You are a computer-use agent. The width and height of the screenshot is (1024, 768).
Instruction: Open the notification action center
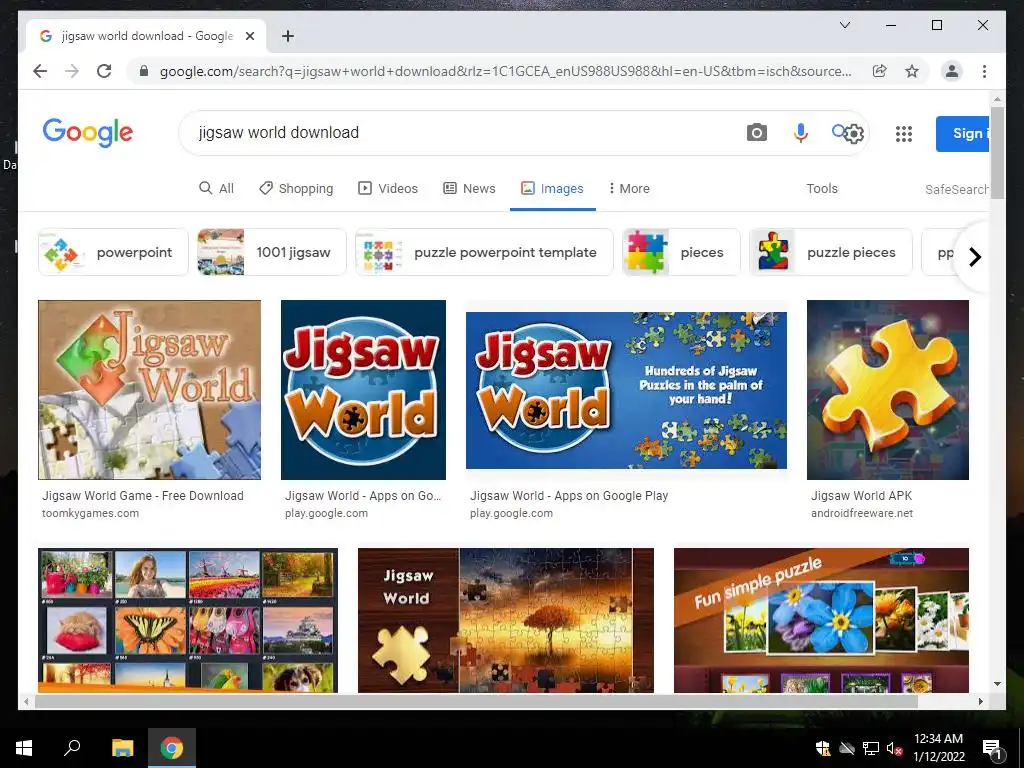click(991, 748)
